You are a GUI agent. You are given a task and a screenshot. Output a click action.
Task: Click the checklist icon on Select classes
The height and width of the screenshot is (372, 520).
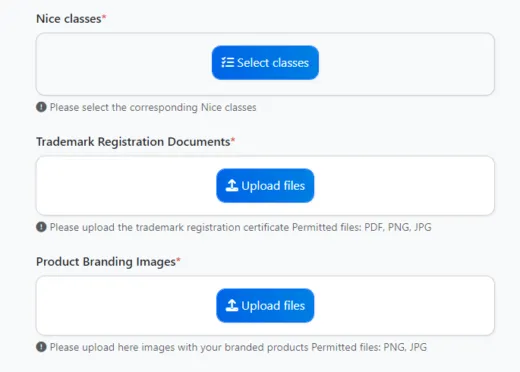pos(228,62)
